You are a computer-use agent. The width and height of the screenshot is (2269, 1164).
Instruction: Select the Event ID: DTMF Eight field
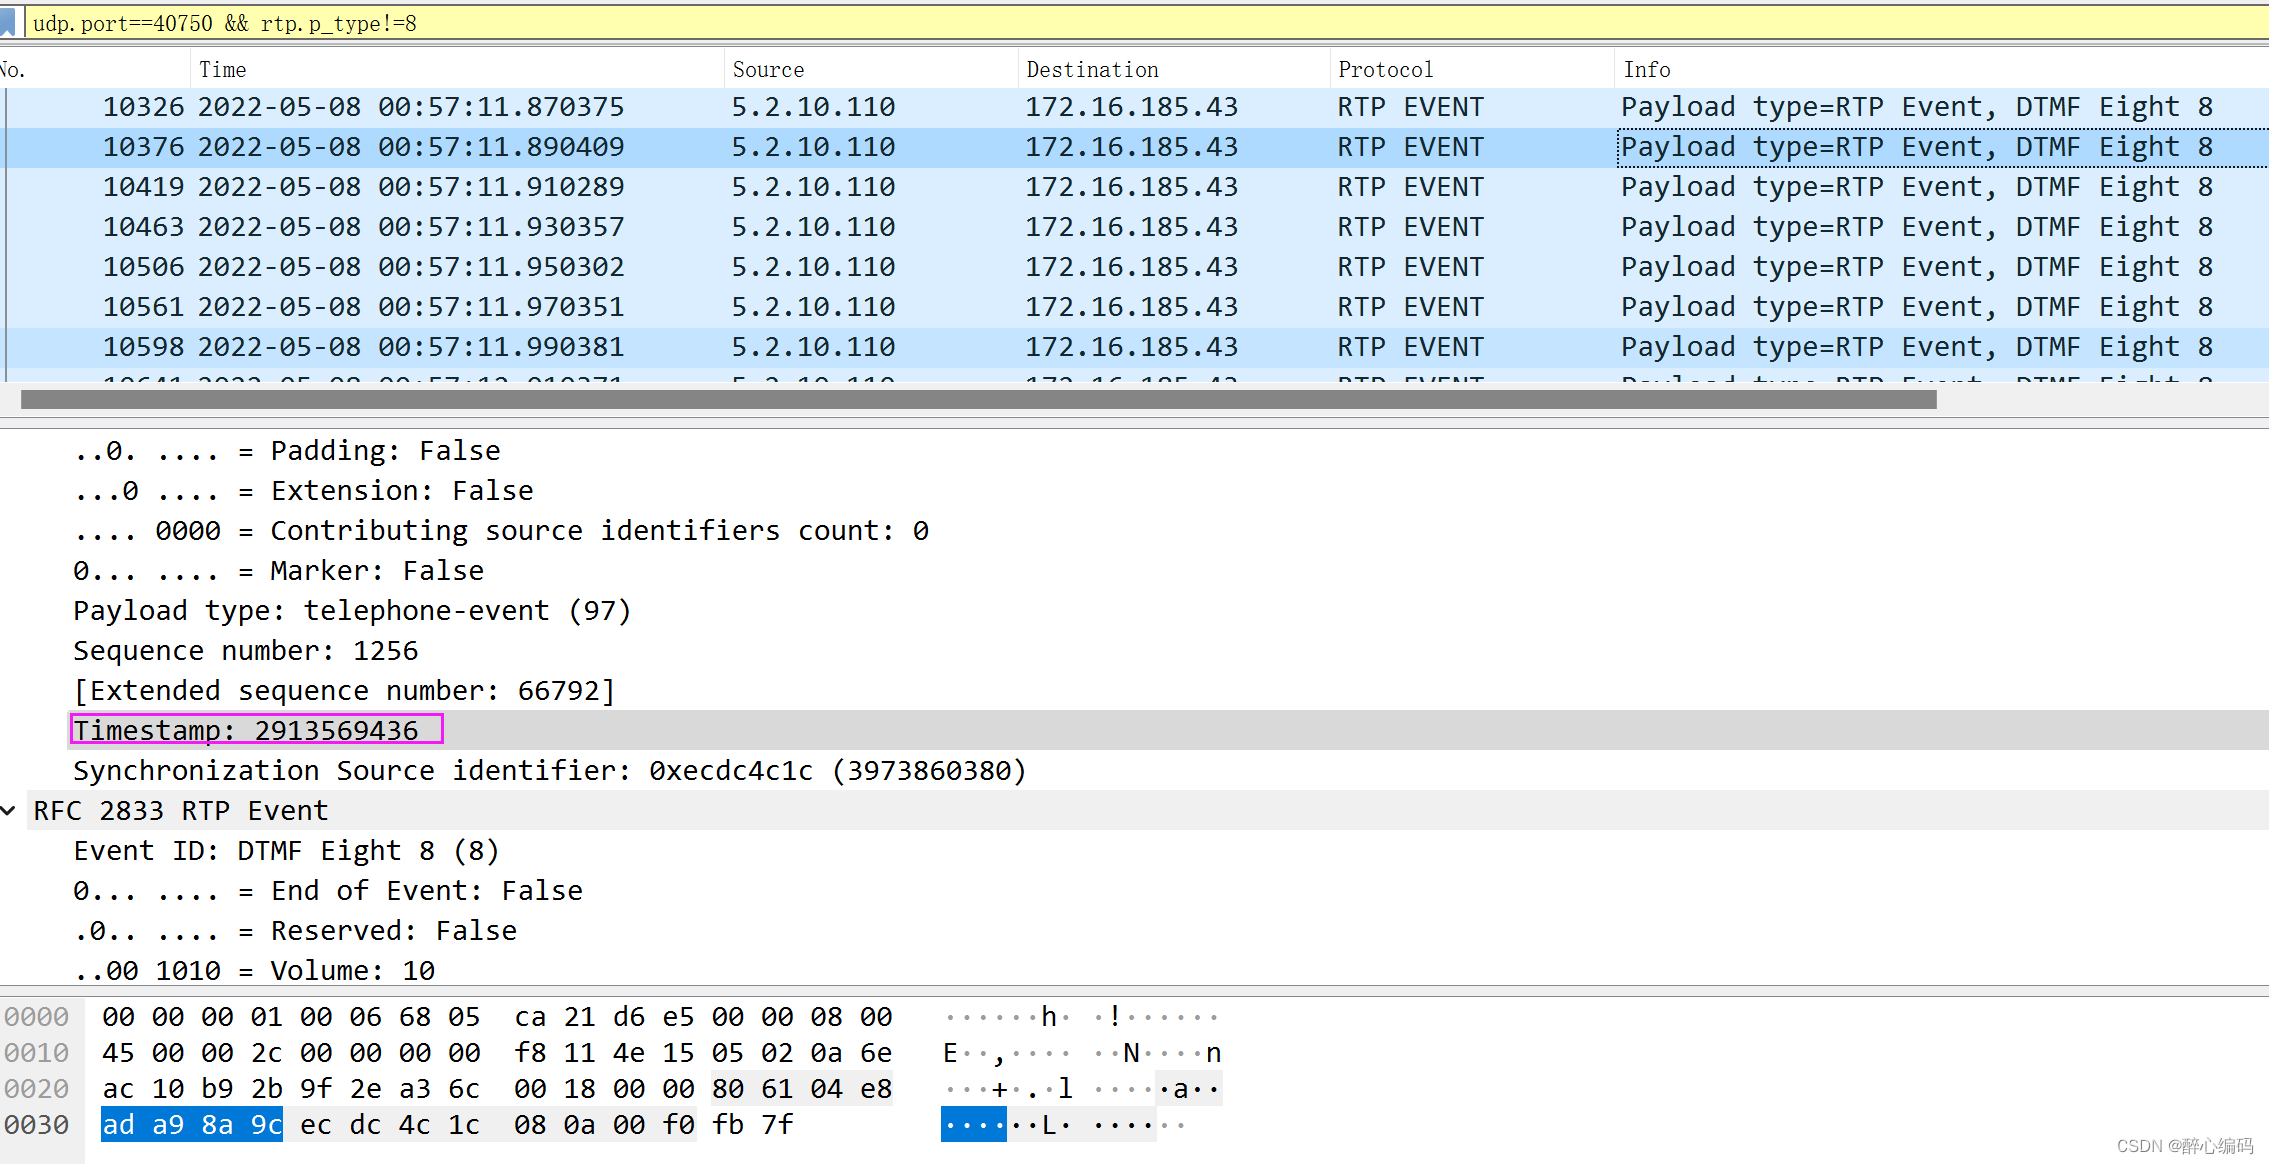pyautogui.click(x=285, y=850)
